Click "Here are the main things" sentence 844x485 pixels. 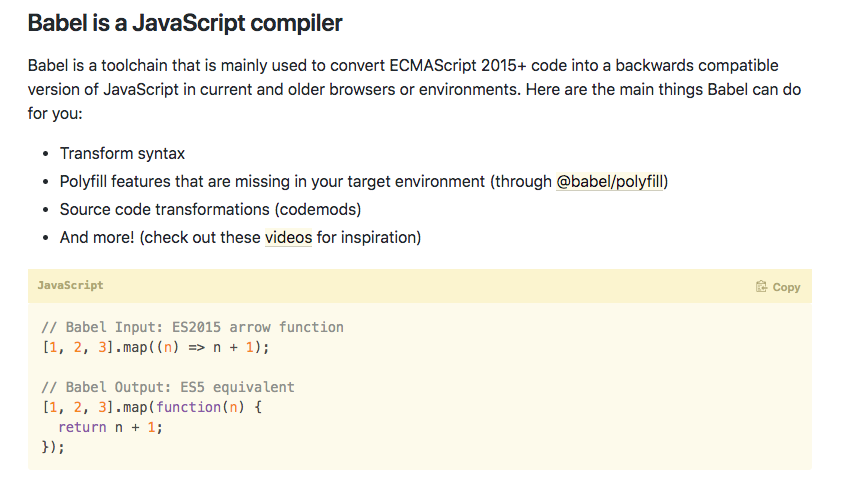pyautogui.click(x=596, y=89)
